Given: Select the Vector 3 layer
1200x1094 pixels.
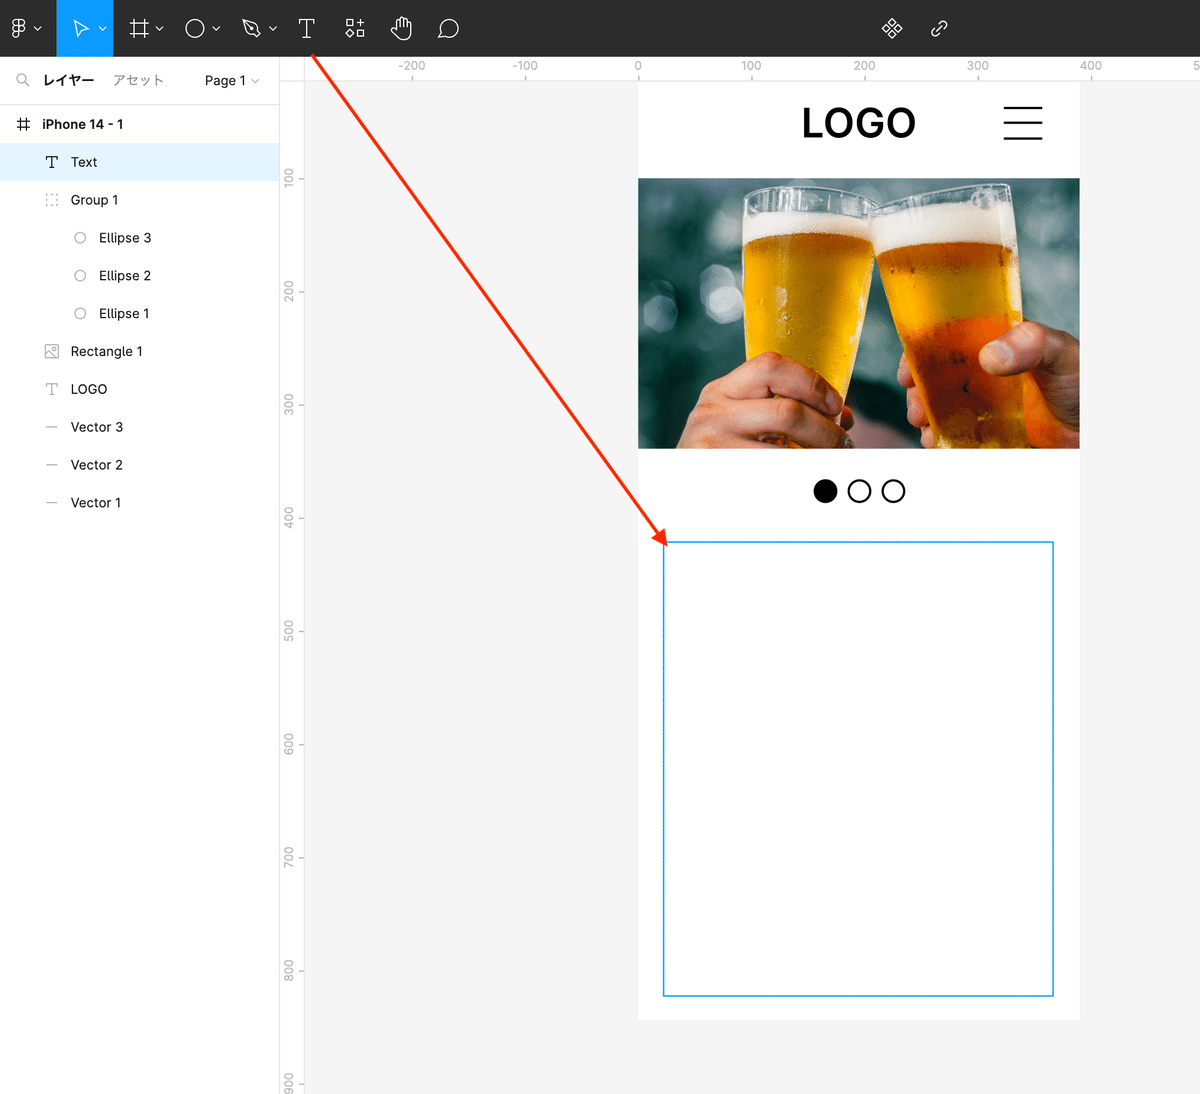Looking at the screenshot, I should [139, 427].
